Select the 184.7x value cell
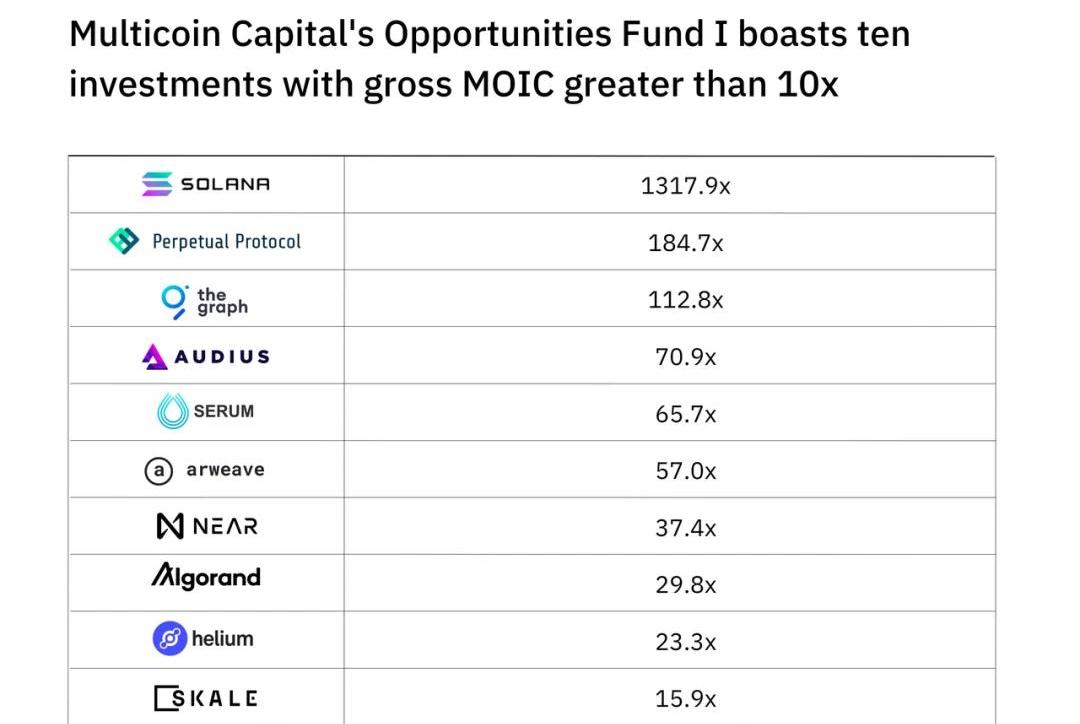 point(685,243)
